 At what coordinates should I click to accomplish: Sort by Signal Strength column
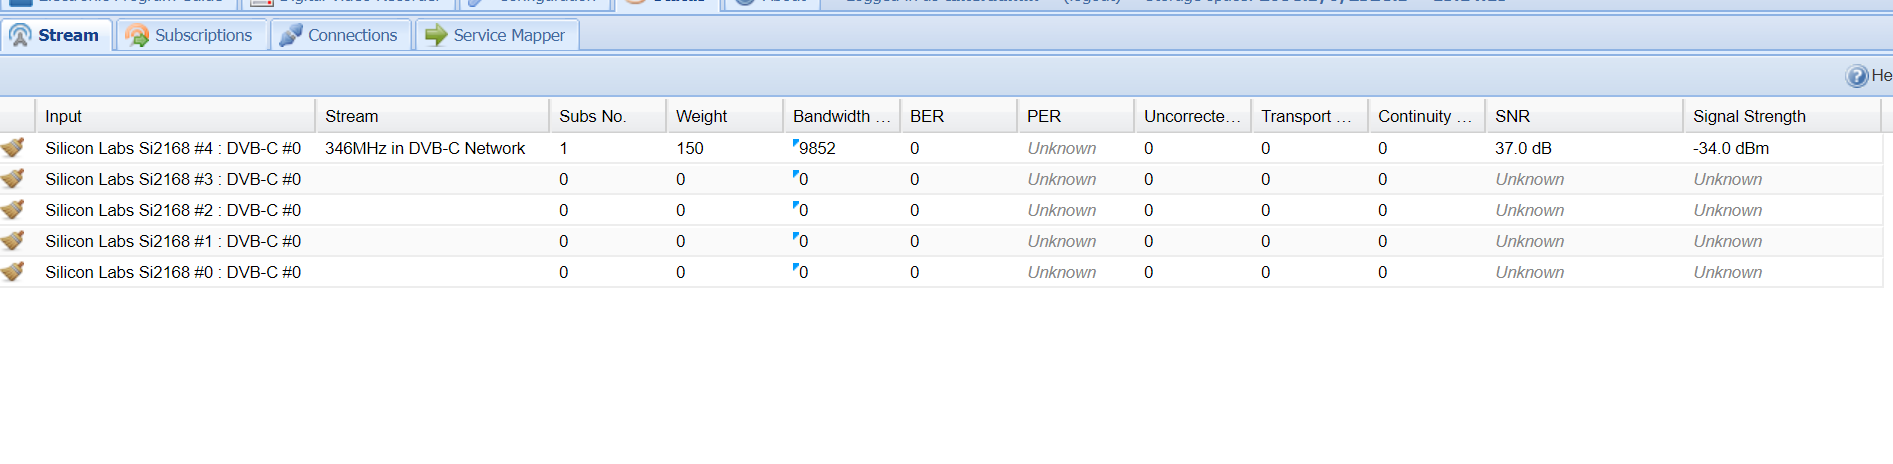click(x=1782, y=116)
